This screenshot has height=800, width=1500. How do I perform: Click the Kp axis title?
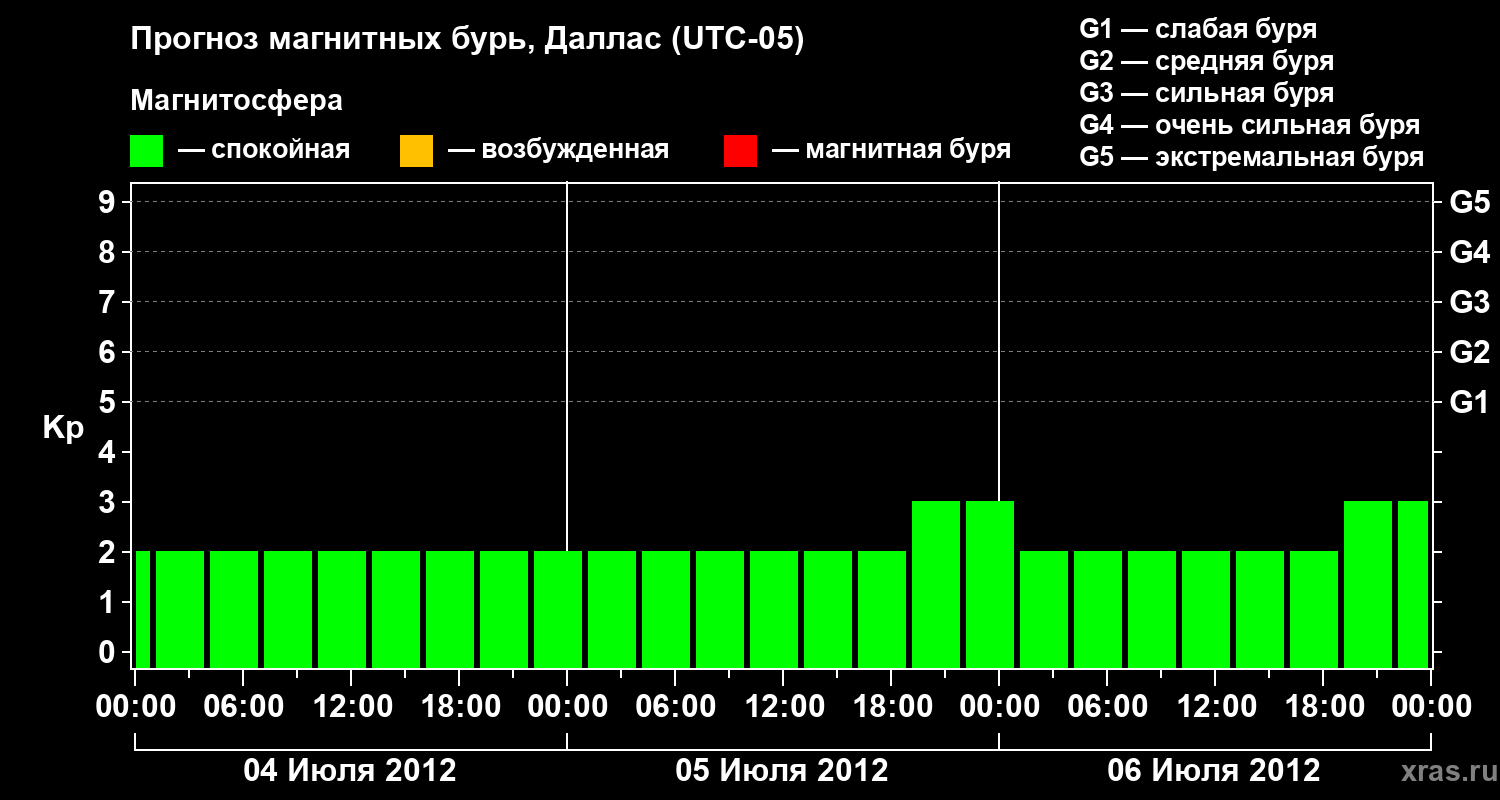coord(63,428)
